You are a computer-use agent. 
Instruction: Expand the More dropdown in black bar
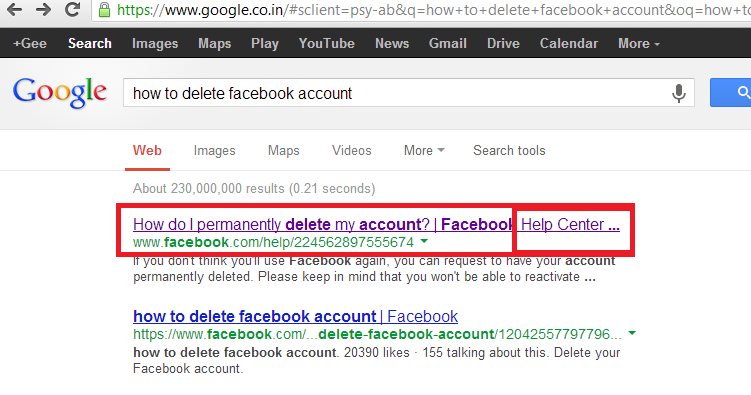coord(638,44)
